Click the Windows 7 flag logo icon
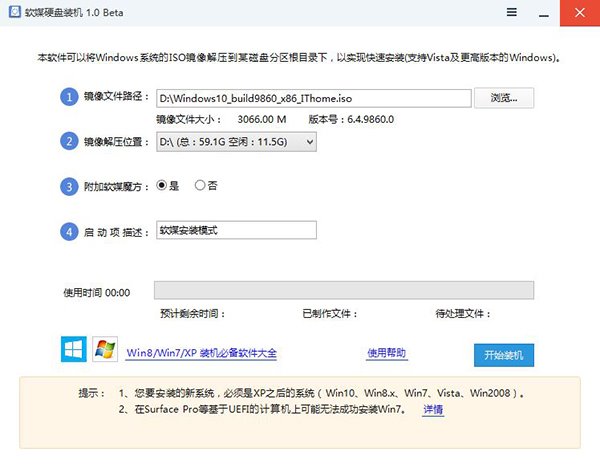 [x=105, y=349]
